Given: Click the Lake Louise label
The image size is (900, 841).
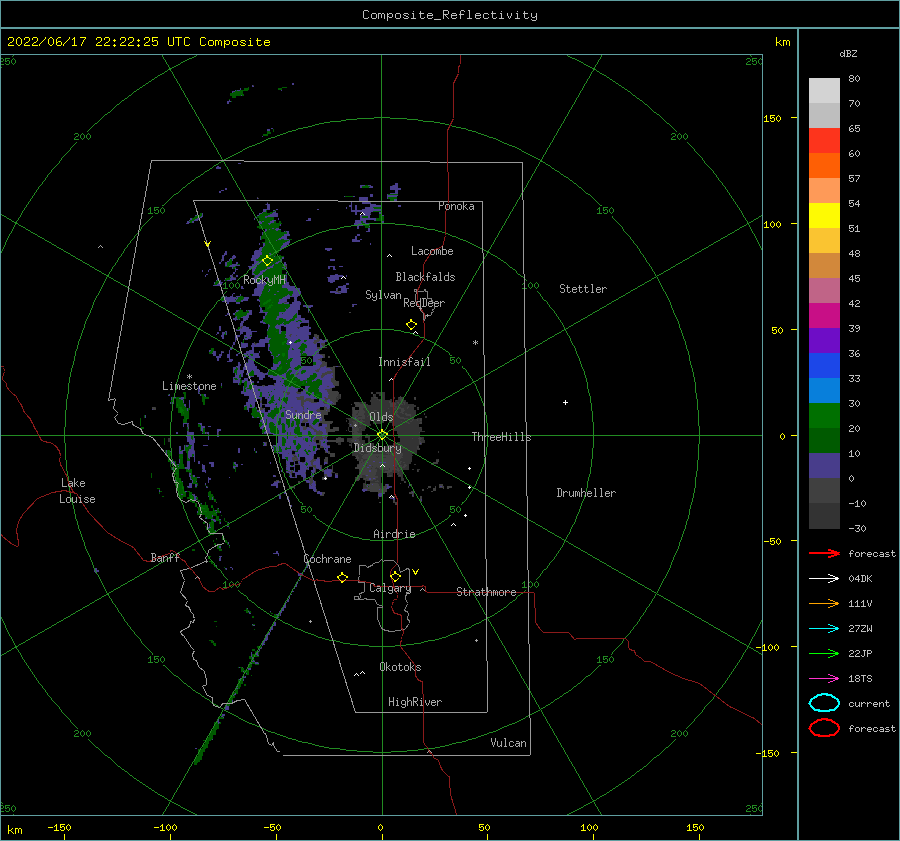Looking at the screenshot, I should pos(77,491).
